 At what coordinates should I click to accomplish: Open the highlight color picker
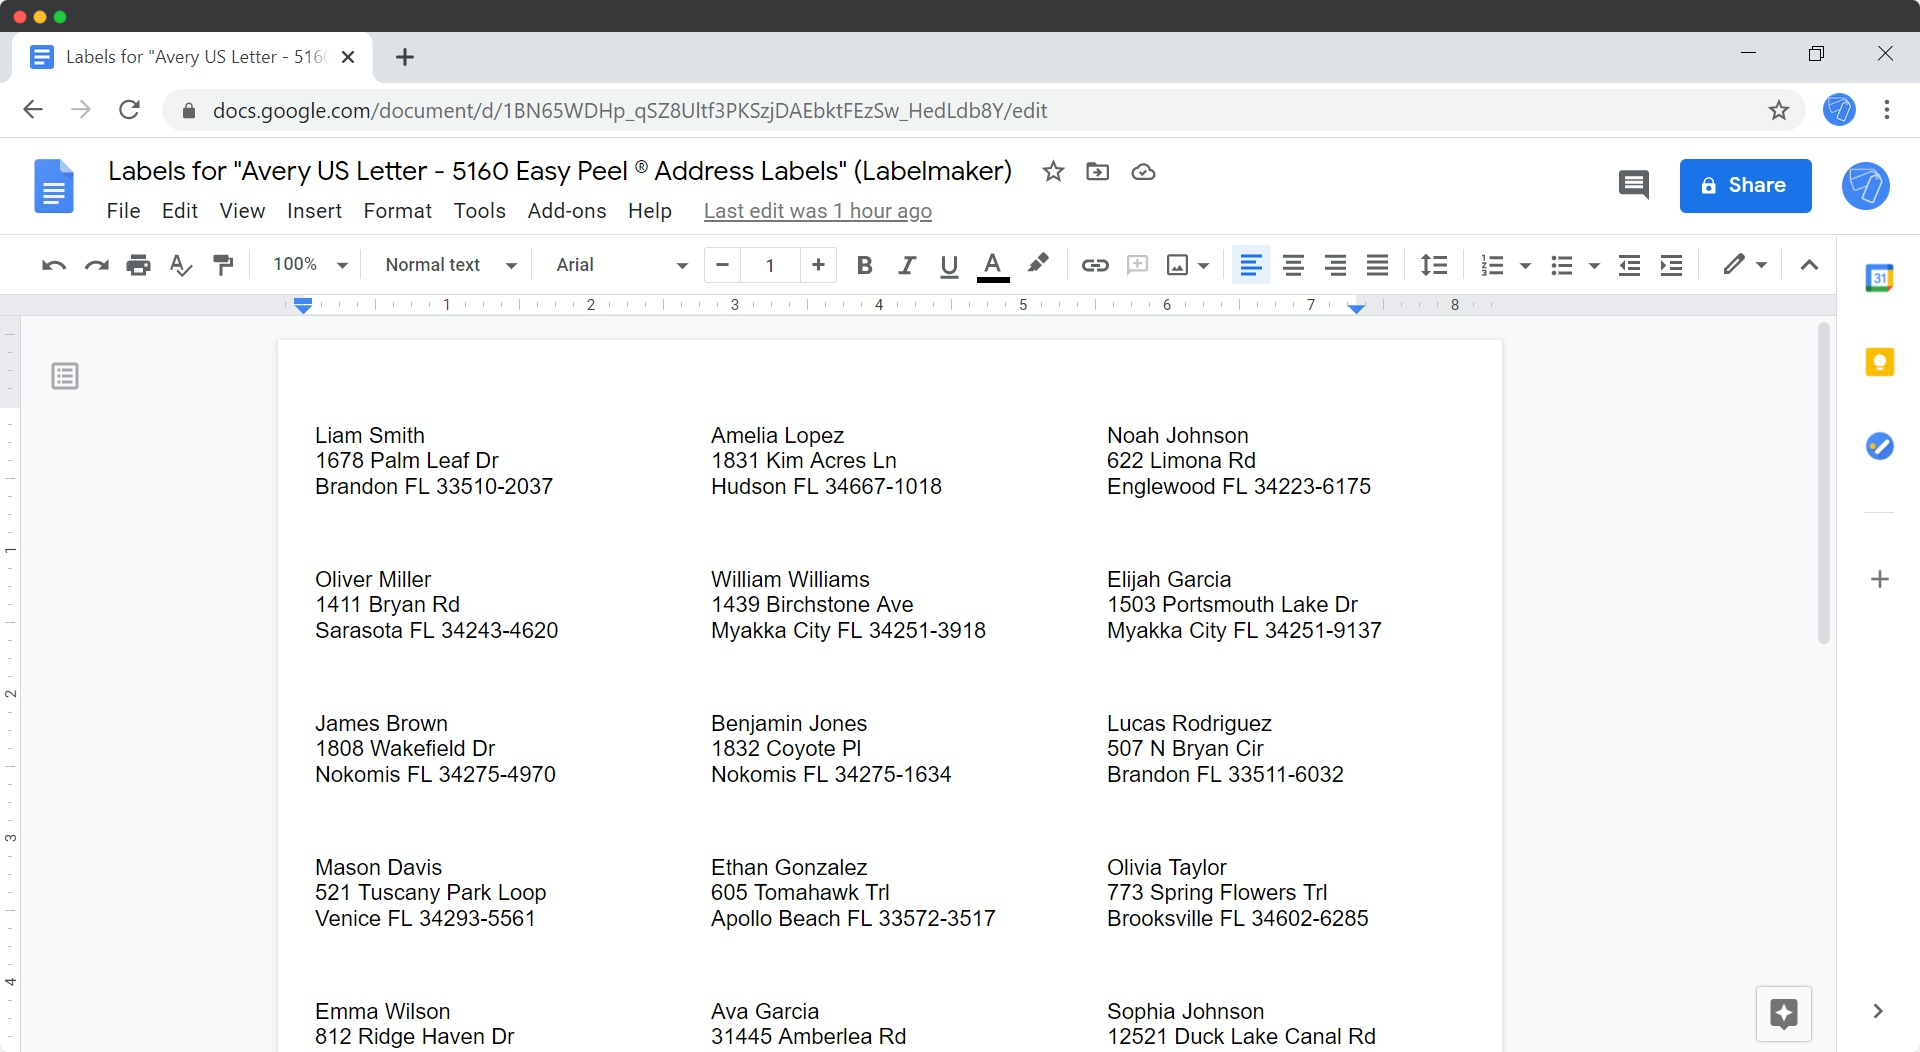pyautogui.click(x=1038, y=264)
